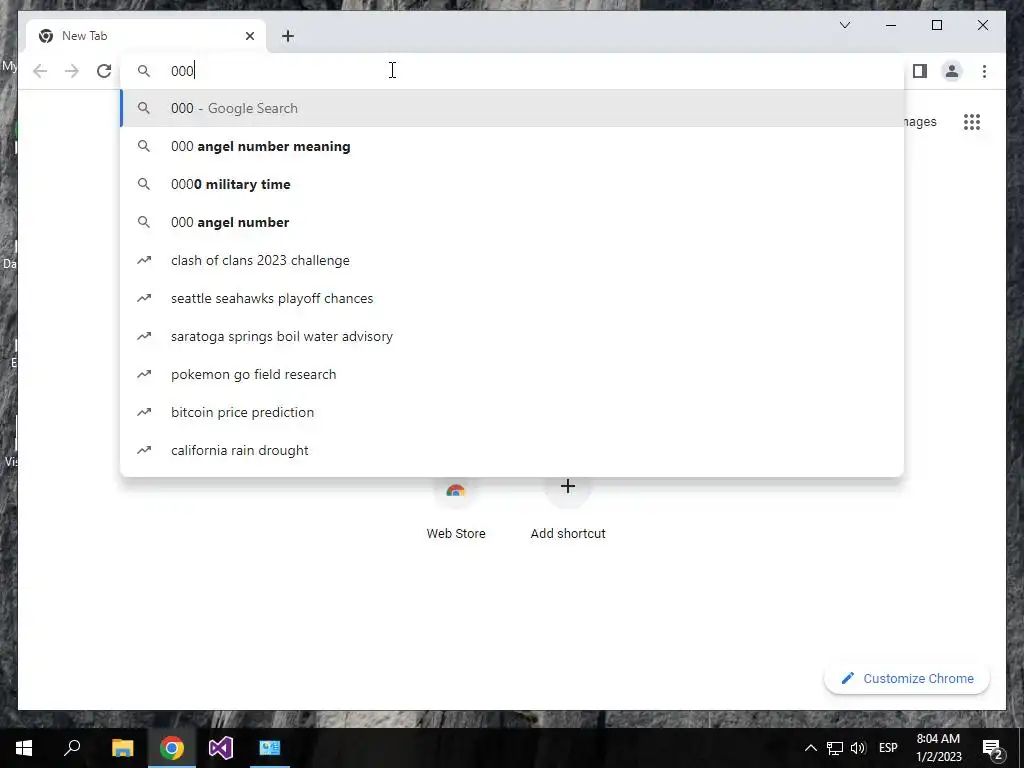Open the remote desktop taskbar app icon
Image resolution: width=1024 pixels, height=768 pixels.
[270, 748]
